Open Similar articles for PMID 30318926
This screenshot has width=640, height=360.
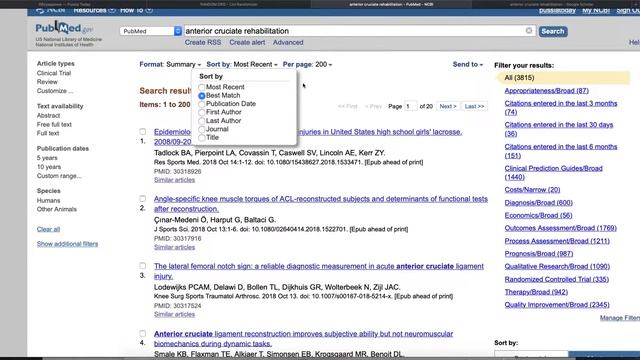(x=174, y=180)
